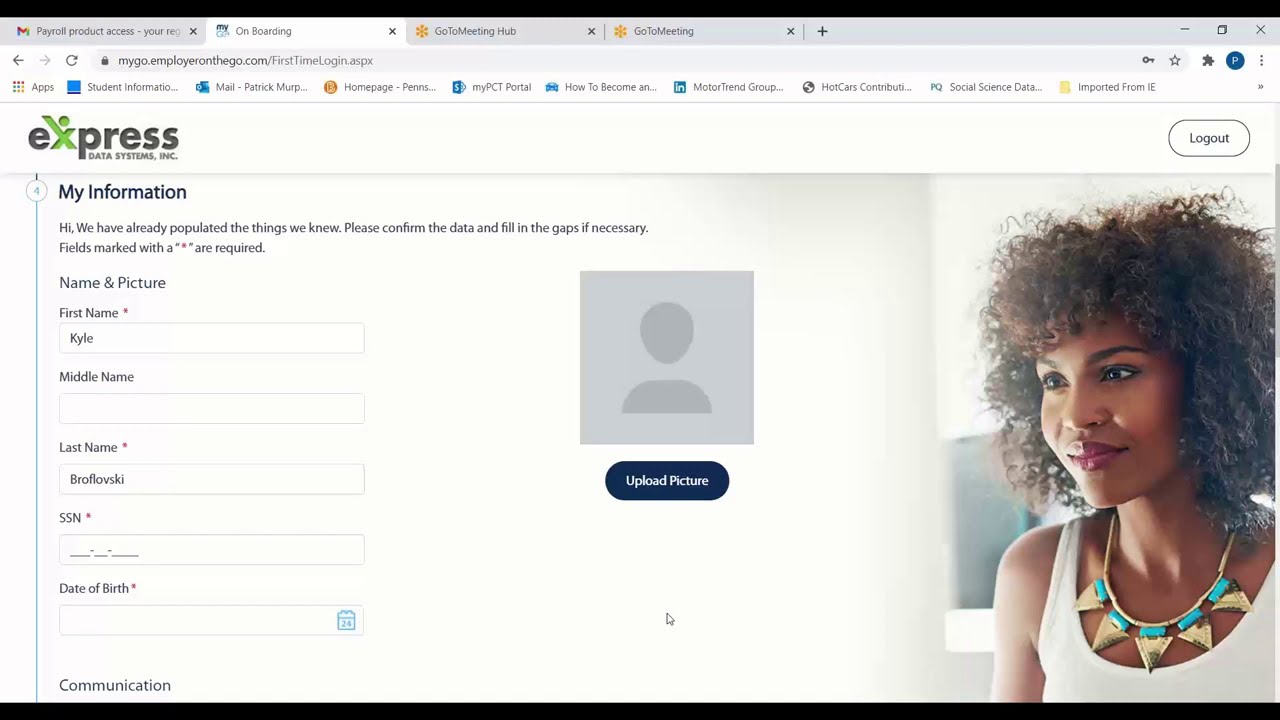The height and width of the screenshot is (720, 1280).
Task: Close the GoToMeeting Hub tab
Action: point(591,31)
